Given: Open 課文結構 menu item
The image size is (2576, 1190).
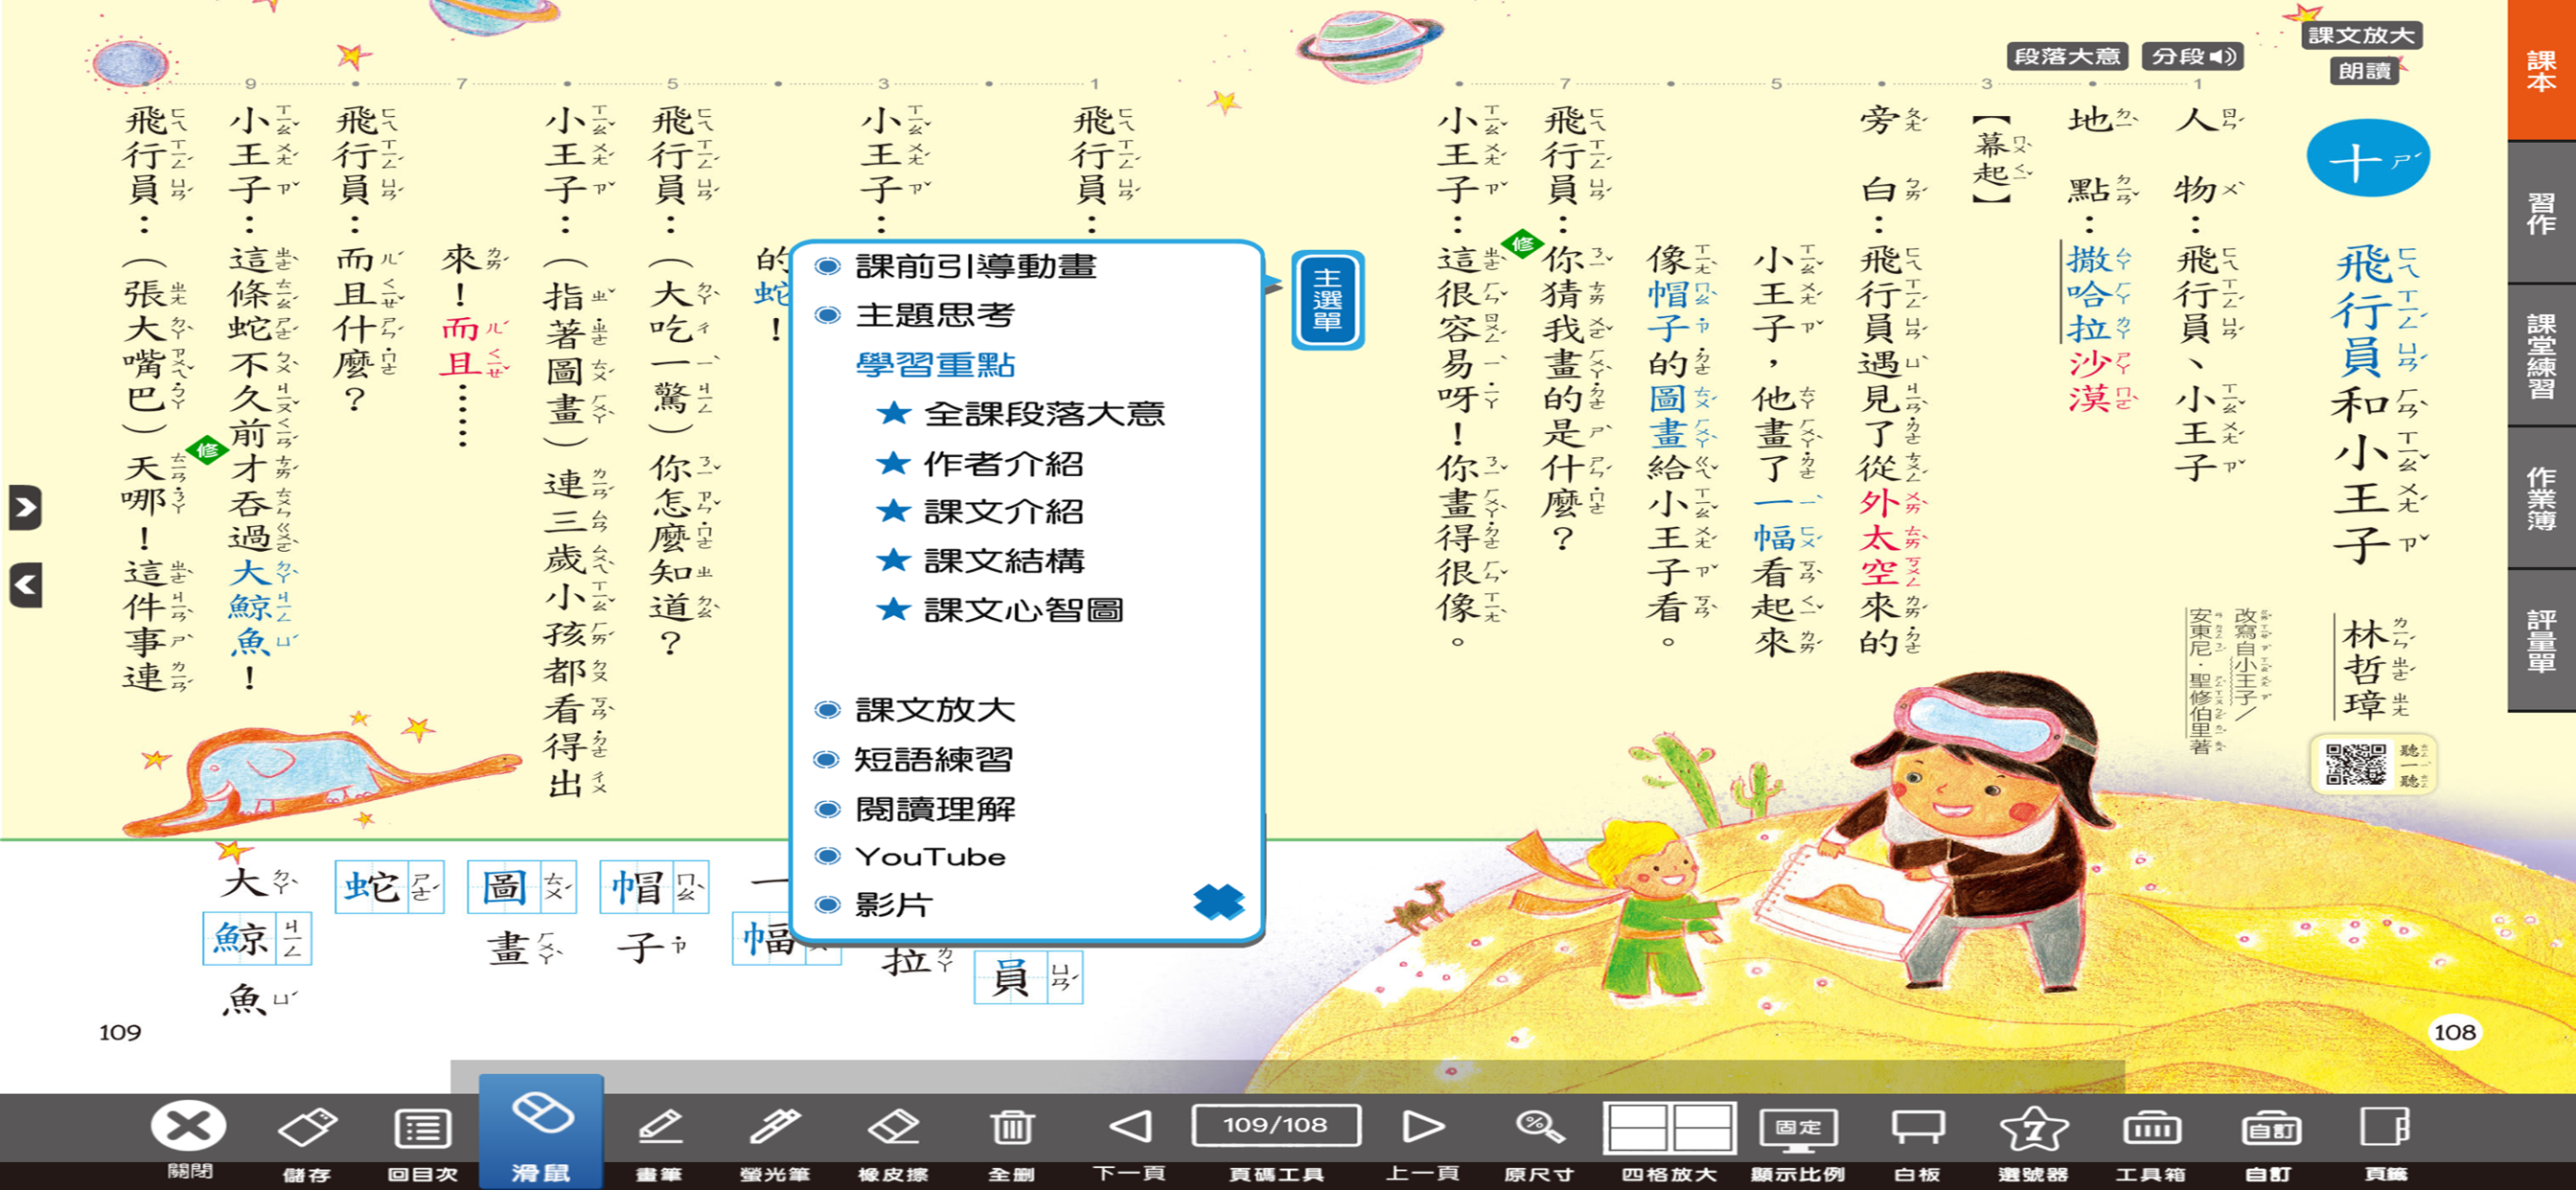Looking at the screenshot, I should [1003, 560].
